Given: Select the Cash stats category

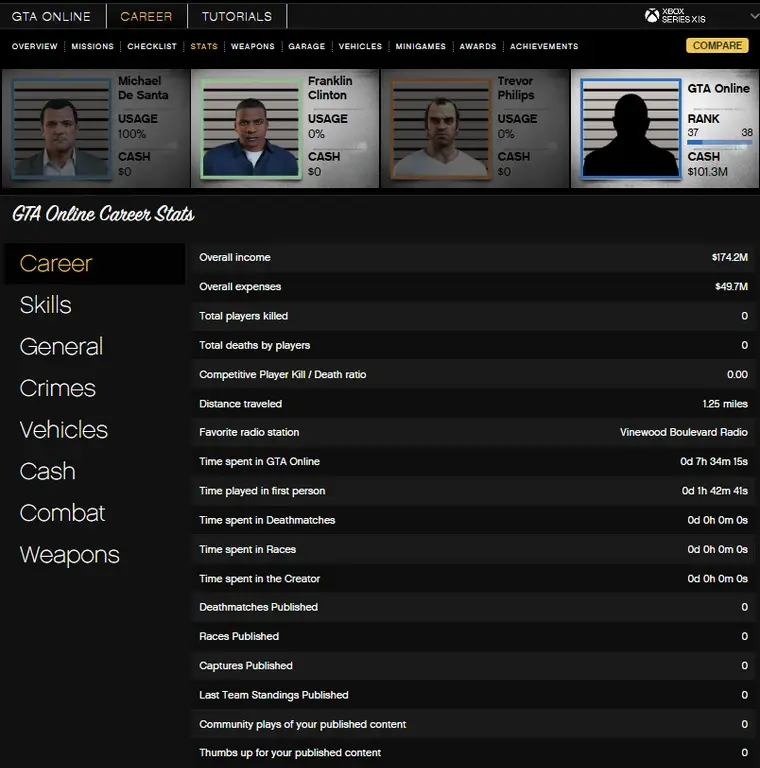Looking at the screenshot, I should pyautogui.click(x=48, y=471).
